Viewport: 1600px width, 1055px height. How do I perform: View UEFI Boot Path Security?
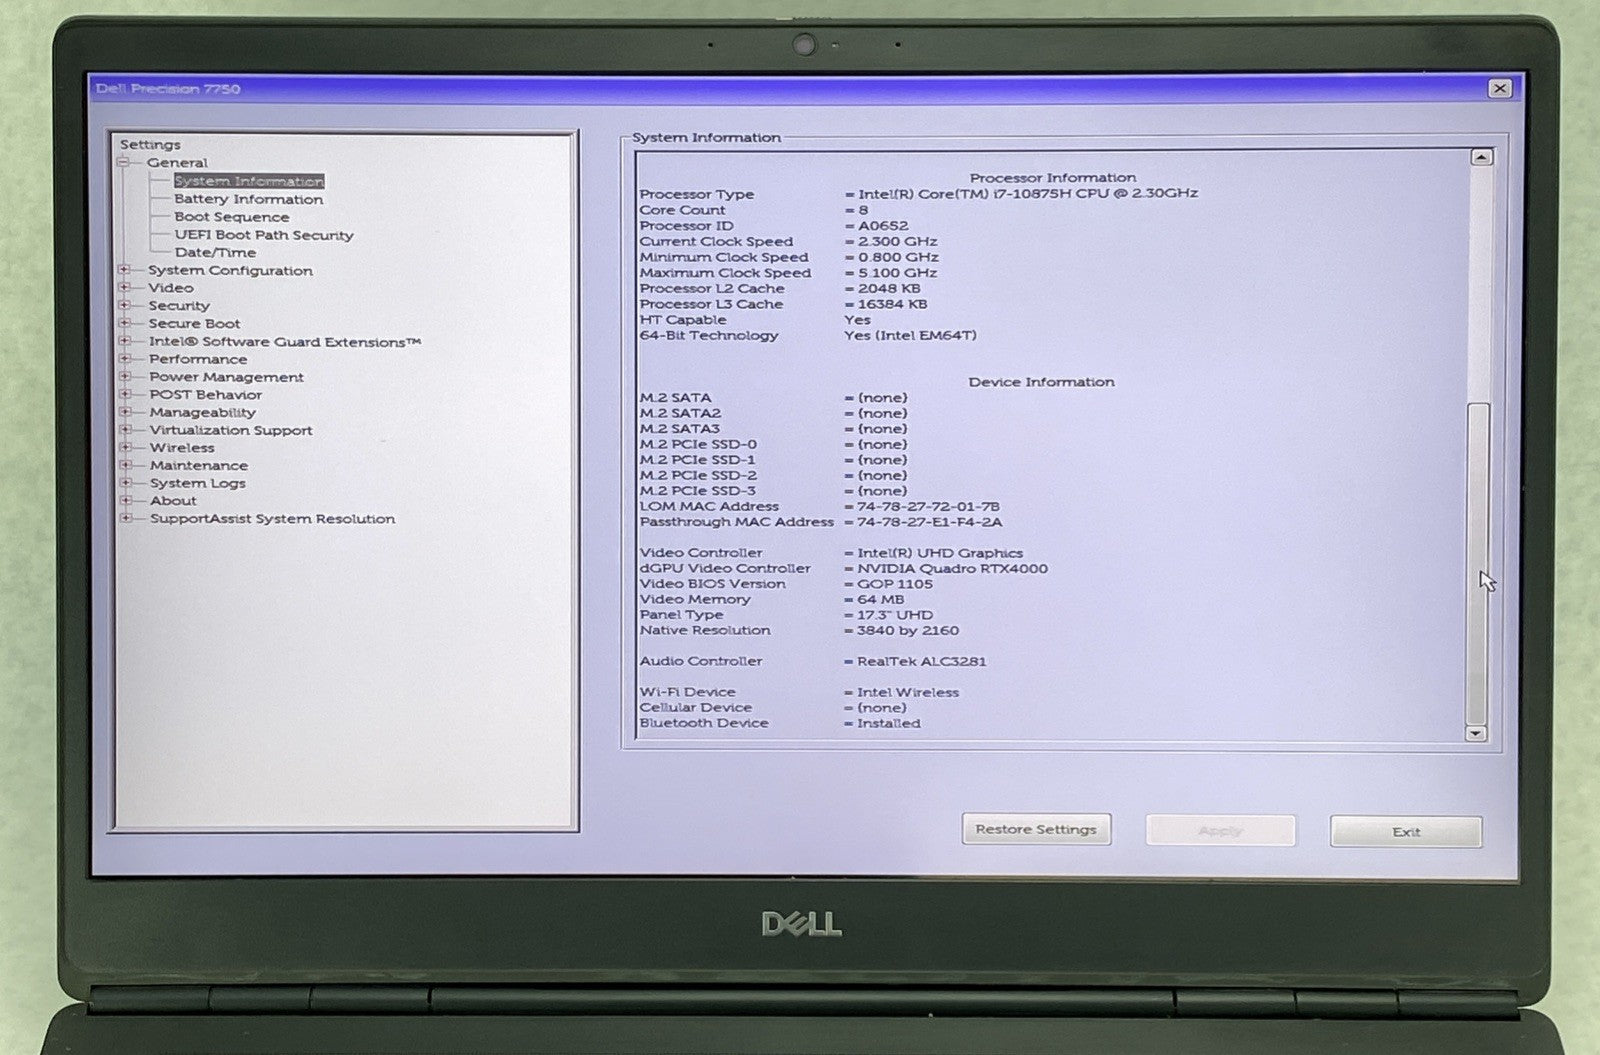point(264,235)
